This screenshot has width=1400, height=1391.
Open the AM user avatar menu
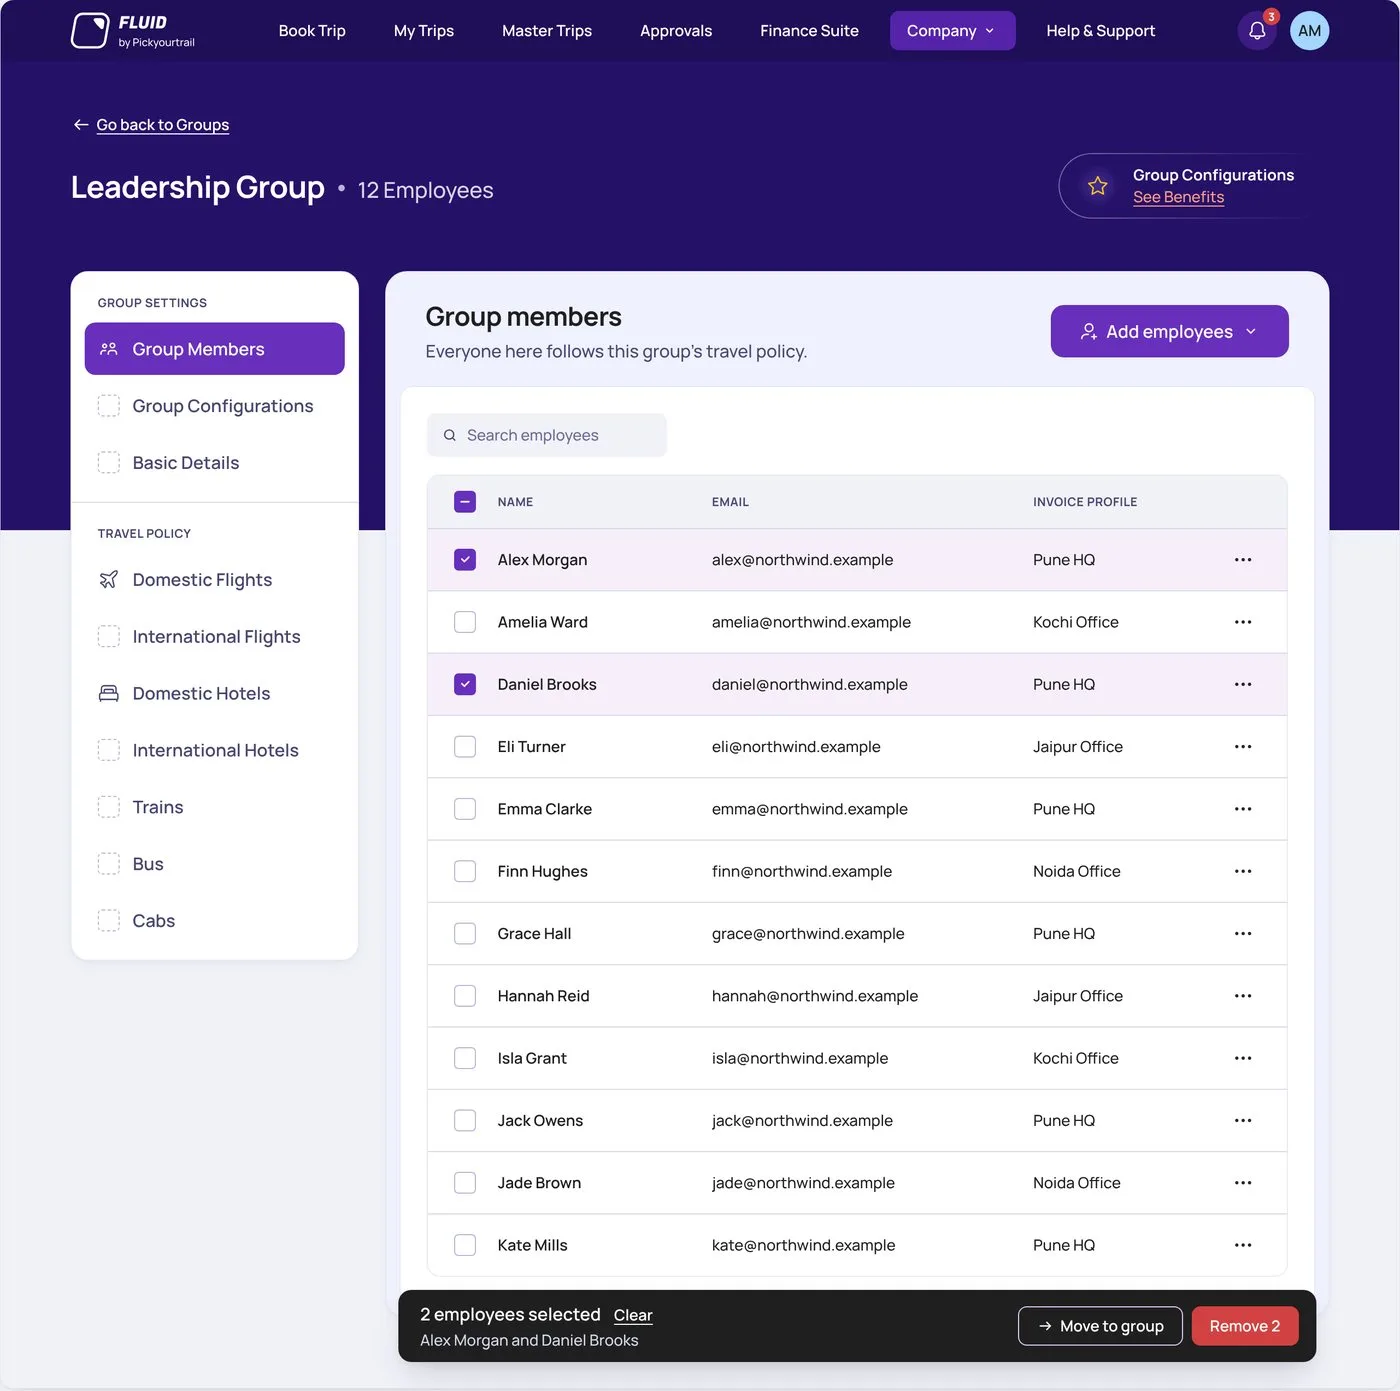pyautogui.click(x=1309, y=31)
